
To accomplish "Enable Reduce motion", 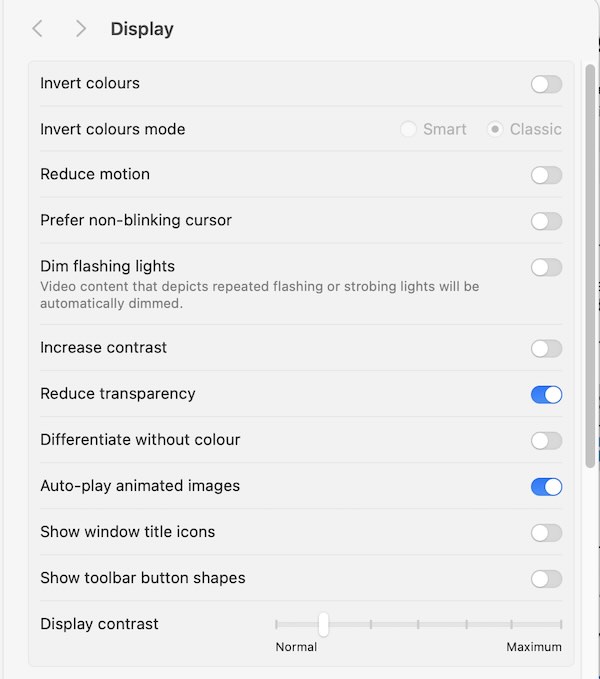I will 546,175.
